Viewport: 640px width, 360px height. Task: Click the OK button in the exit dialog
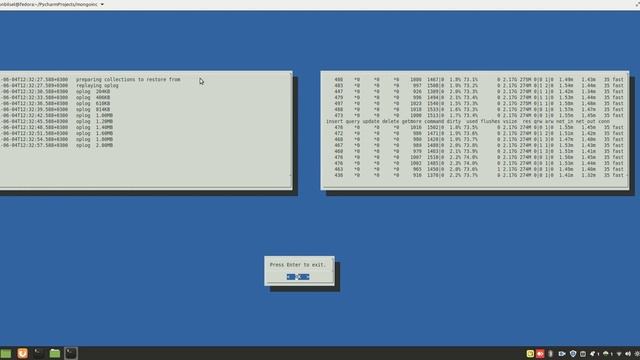click(x=298, y=277)
